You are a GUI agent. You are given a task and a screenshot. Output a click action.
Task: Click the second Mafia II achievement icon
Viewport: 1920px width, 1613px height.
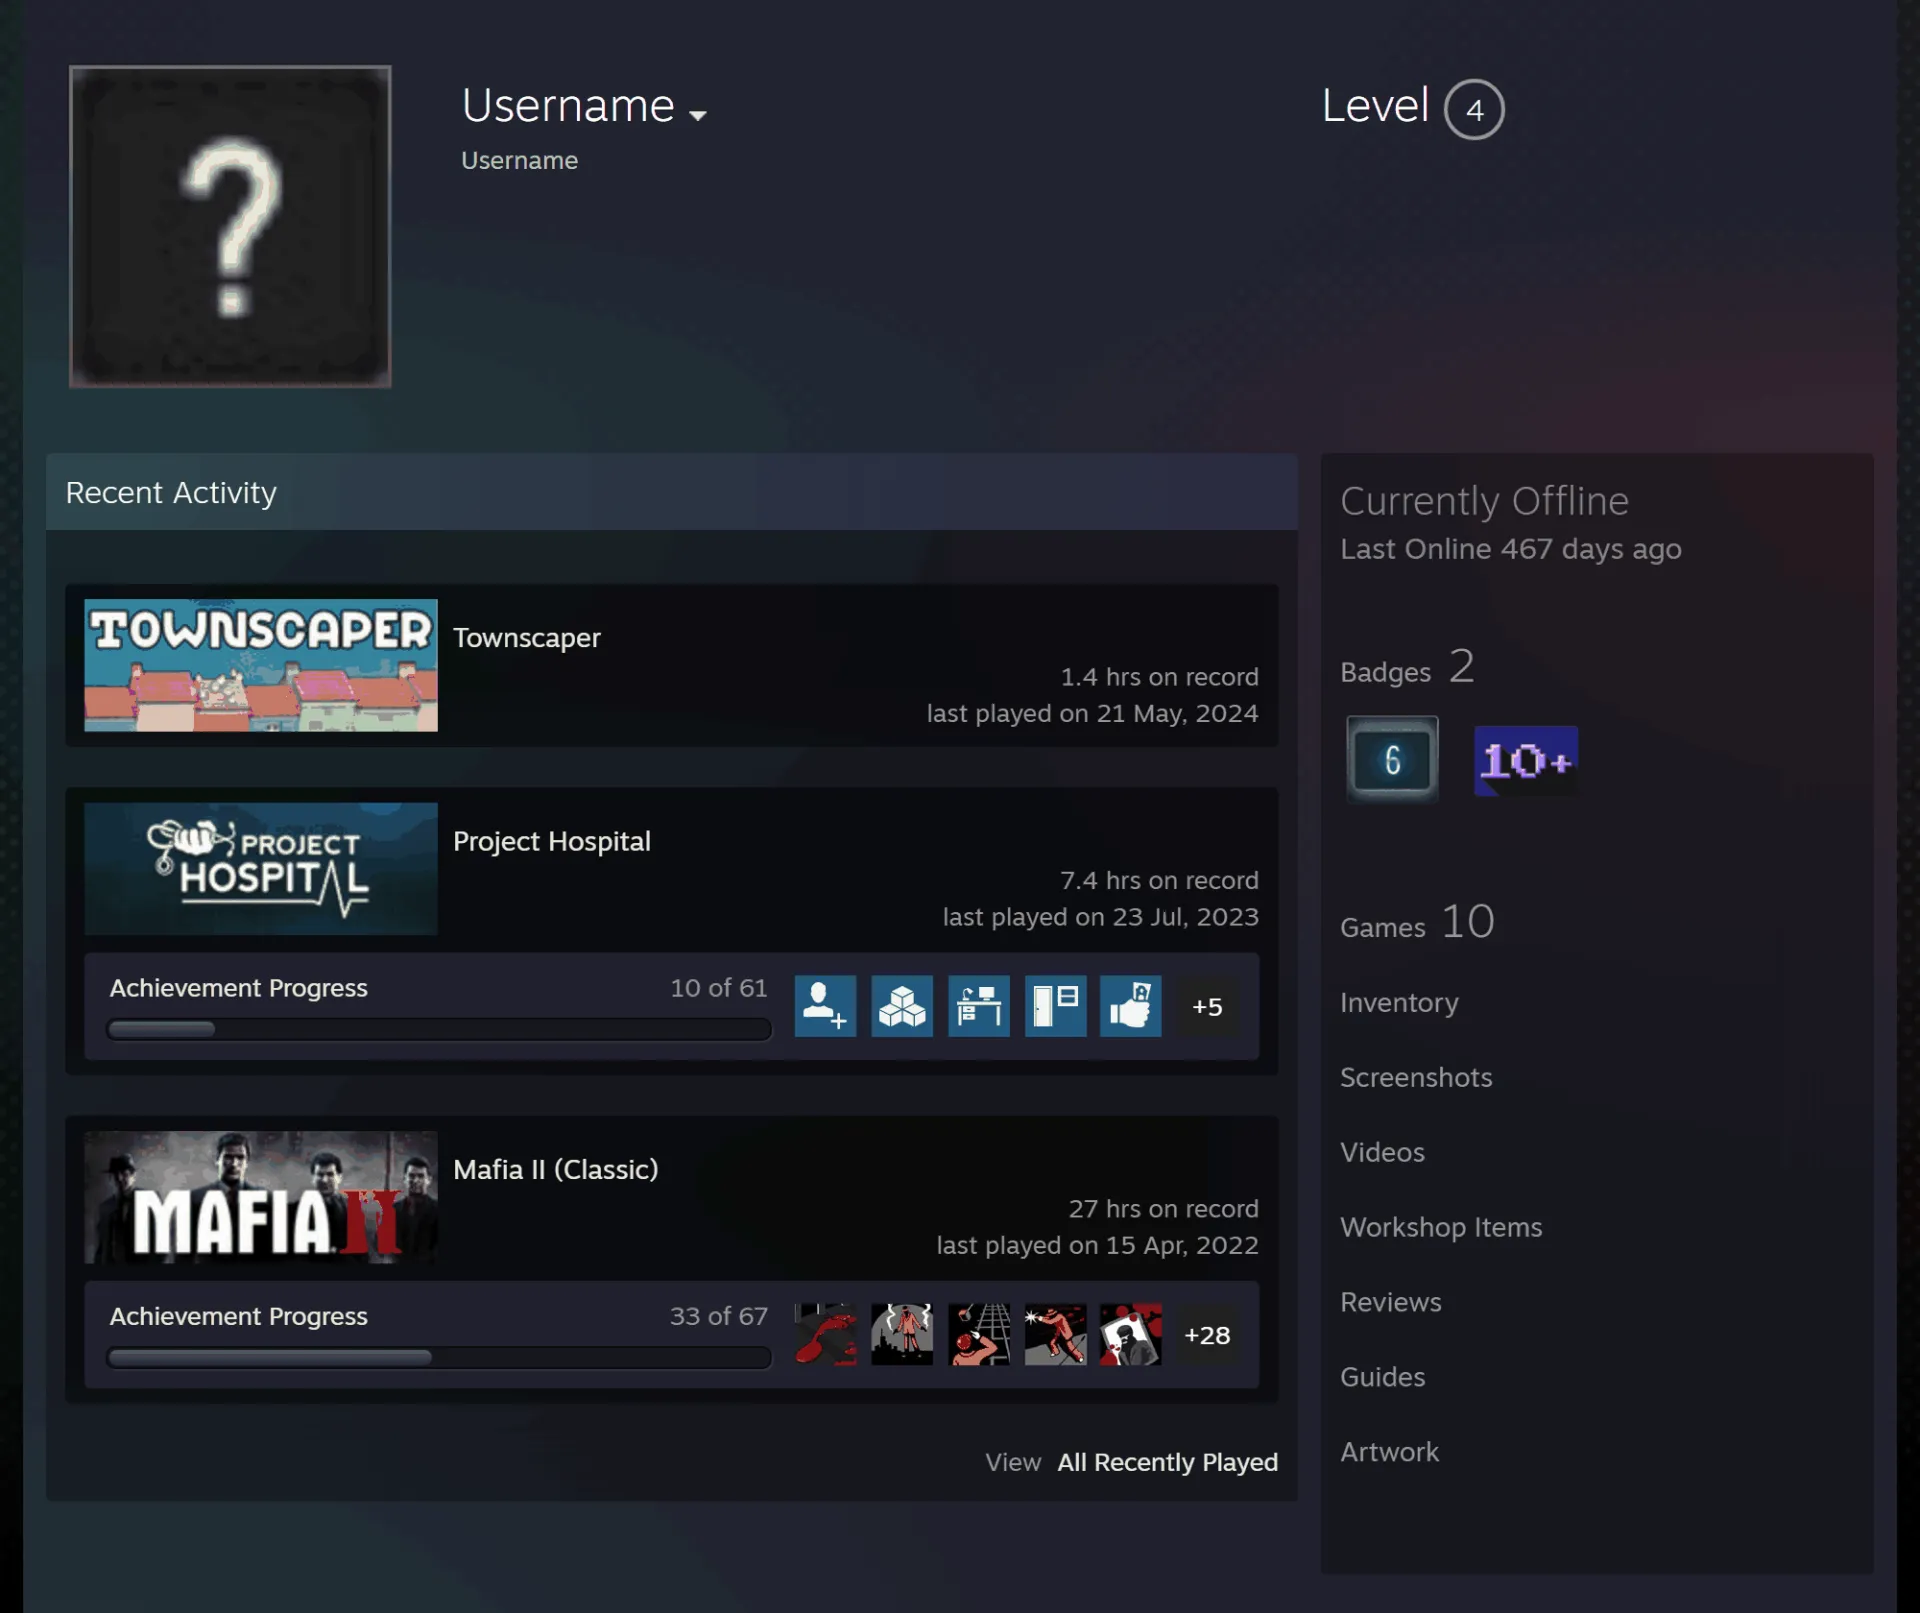(x=902, y=1334)
